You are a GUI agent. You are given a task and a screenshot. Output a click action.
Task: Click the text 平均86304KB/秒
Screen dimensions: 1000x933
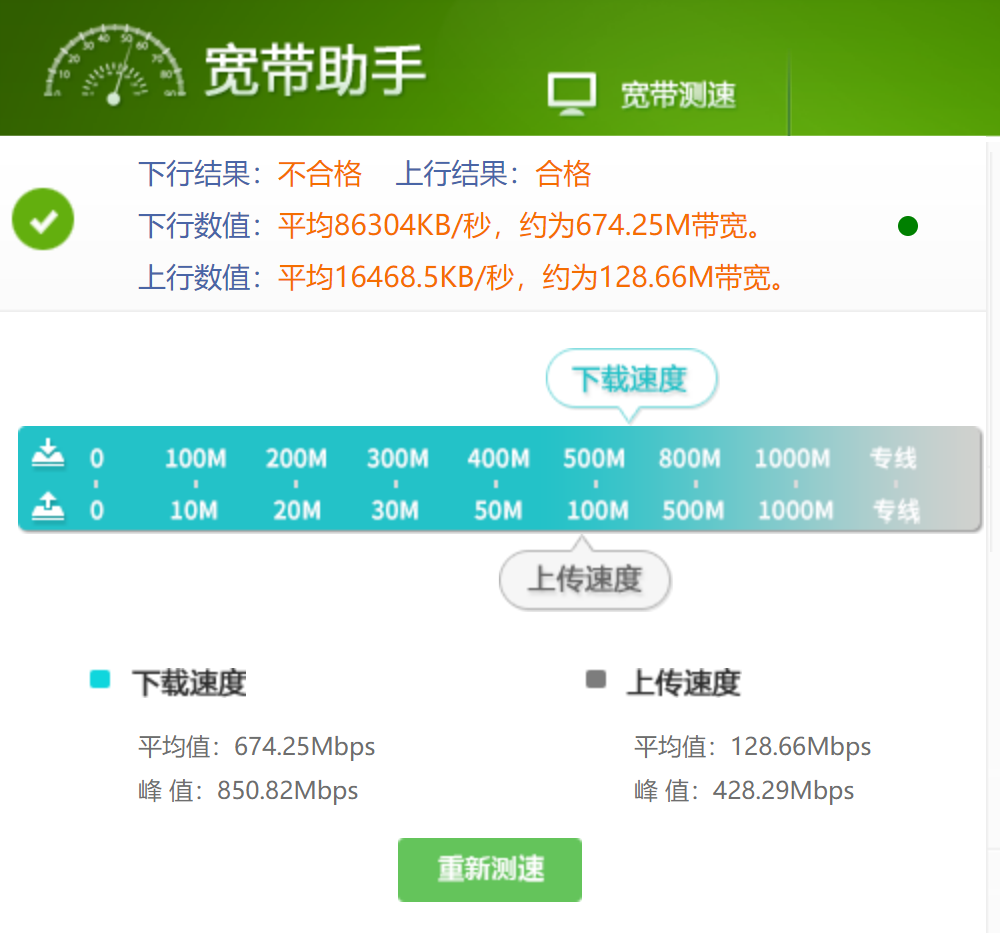coord(385,226)
